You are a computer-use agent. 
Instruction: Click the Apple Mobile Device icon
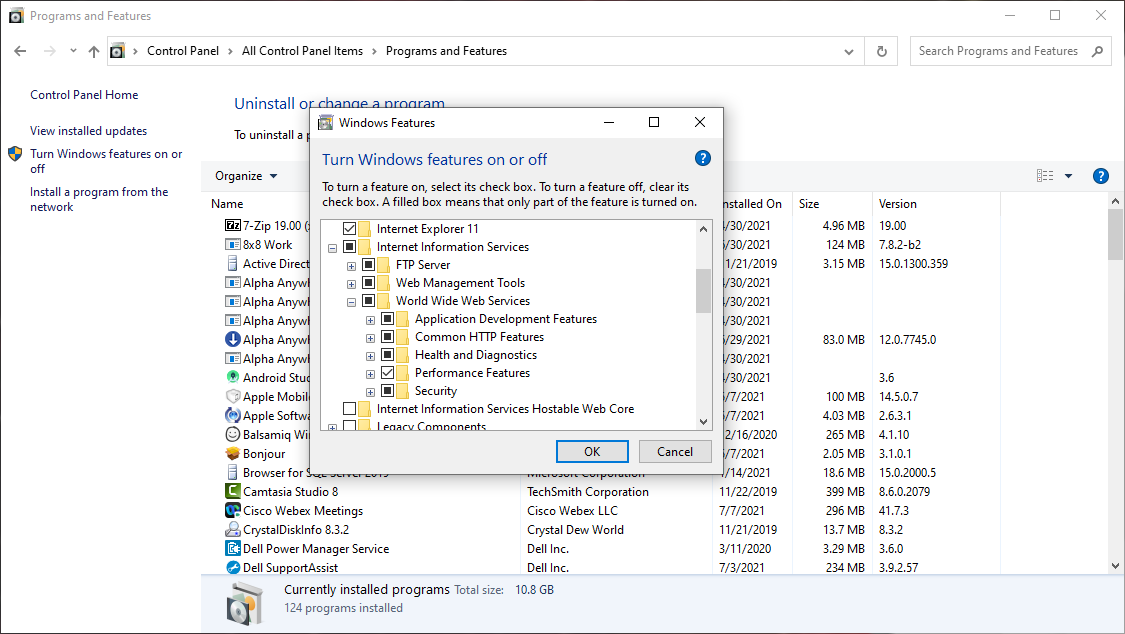coord(232,397)
